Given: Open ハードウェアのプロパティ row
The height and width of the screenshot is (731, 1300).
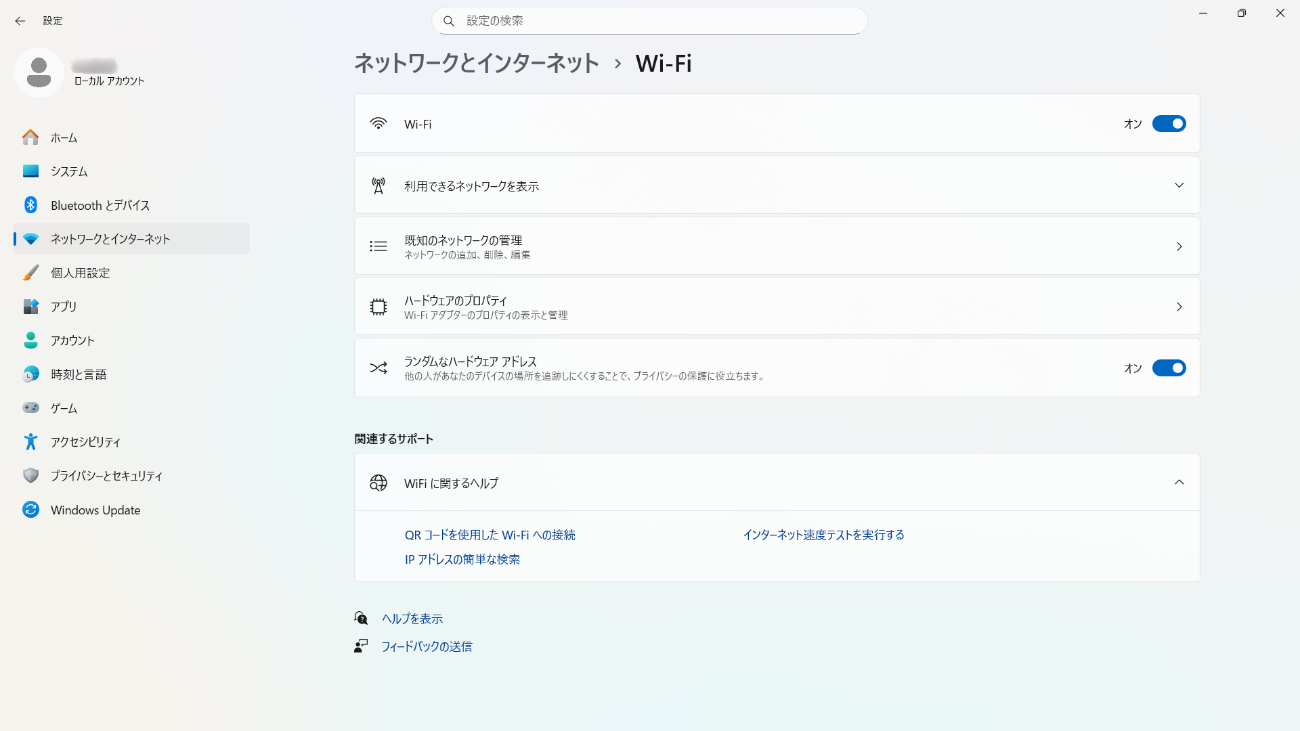Looking at the screenshot, I should click(x=776, y=307).
